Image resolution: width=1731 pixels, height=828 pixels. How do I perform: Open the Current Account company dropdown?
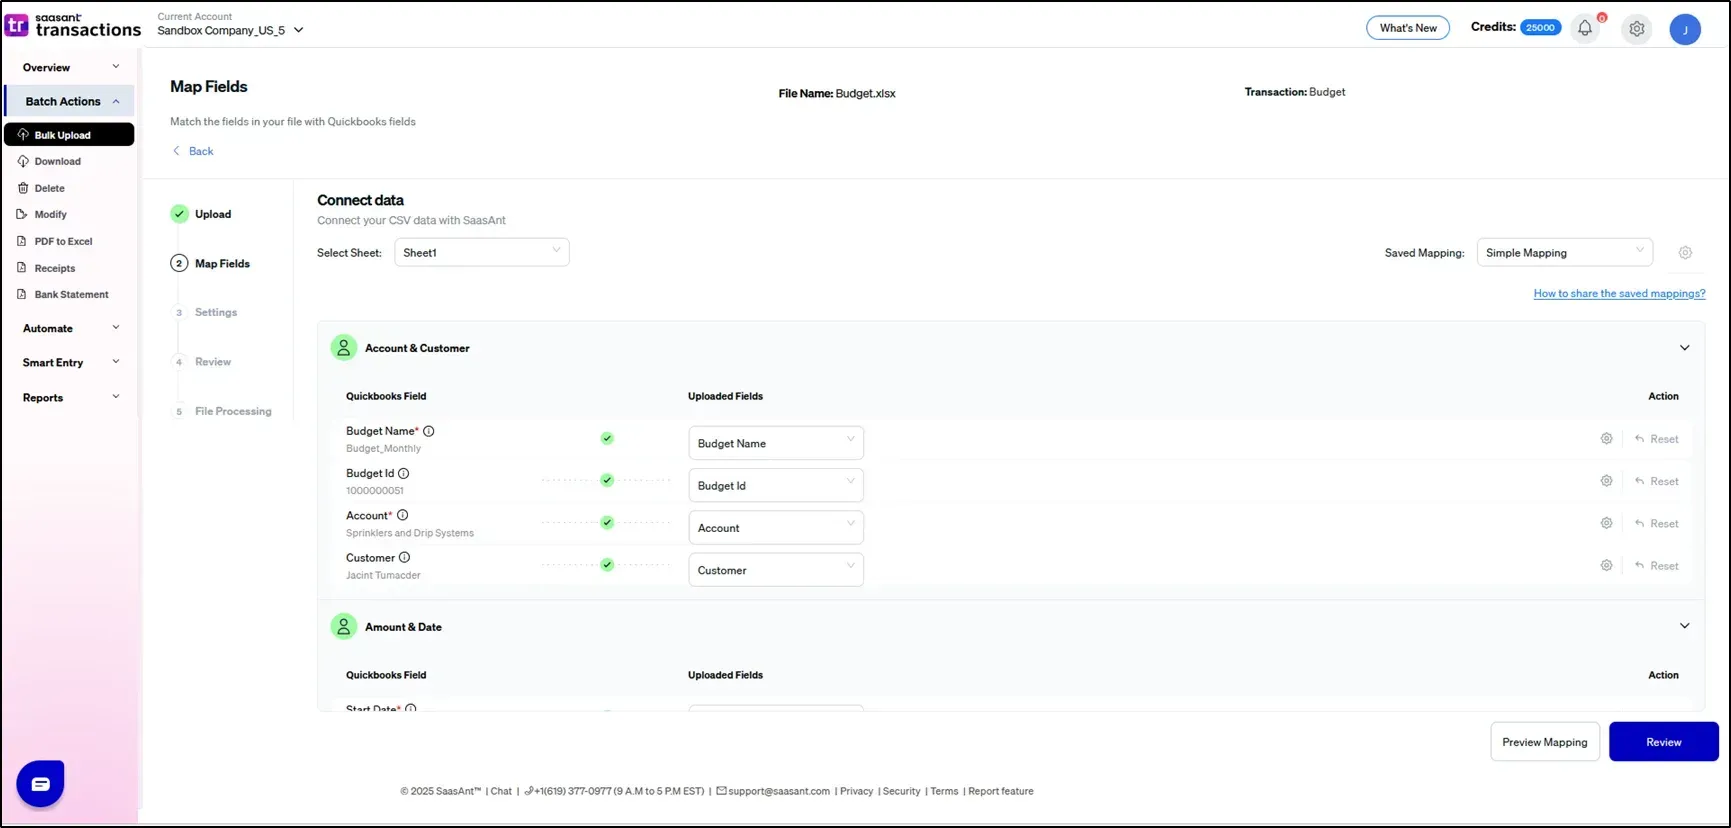point(230,30)
